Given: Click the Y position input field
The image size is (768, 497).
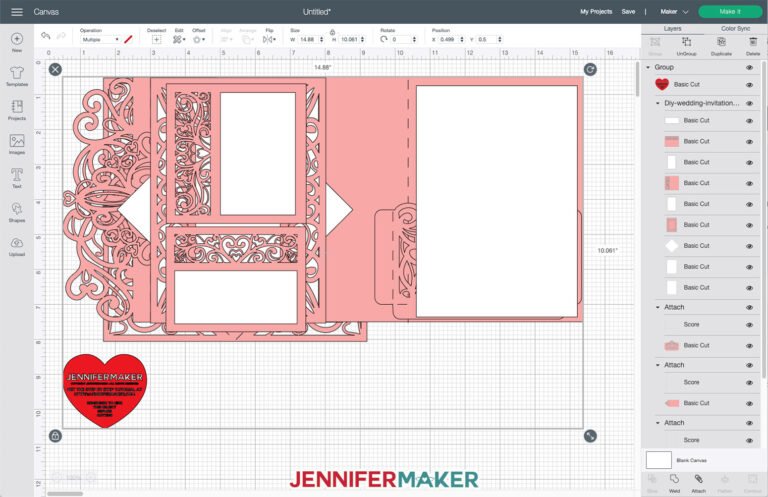Looking at the screenshot, I should (x=486, y=39).
